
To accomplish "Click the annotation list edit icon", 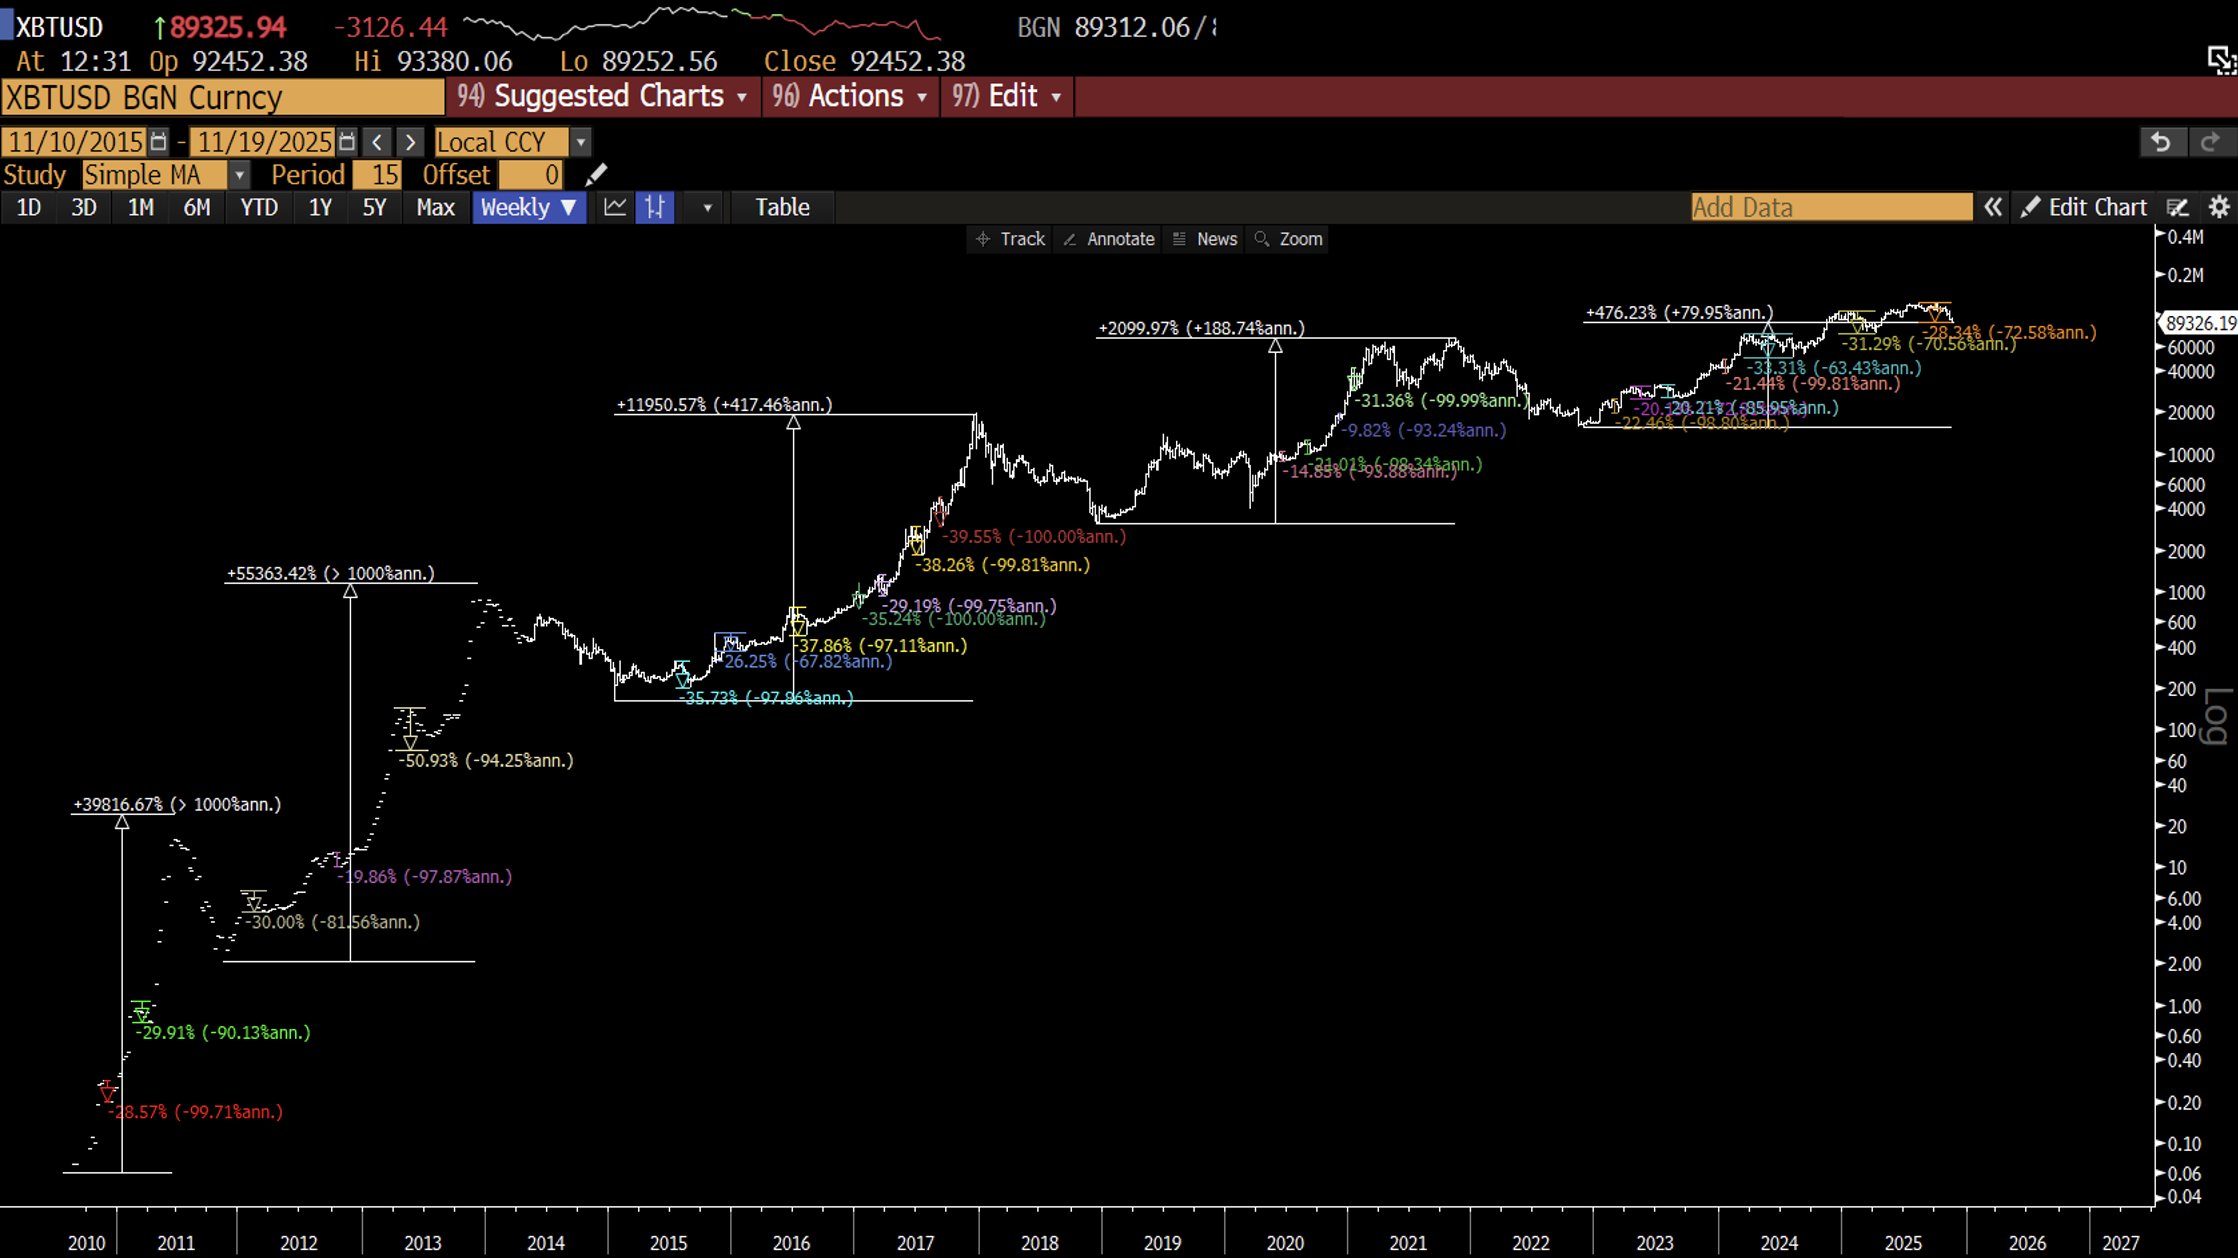I will click(2177, 207).
